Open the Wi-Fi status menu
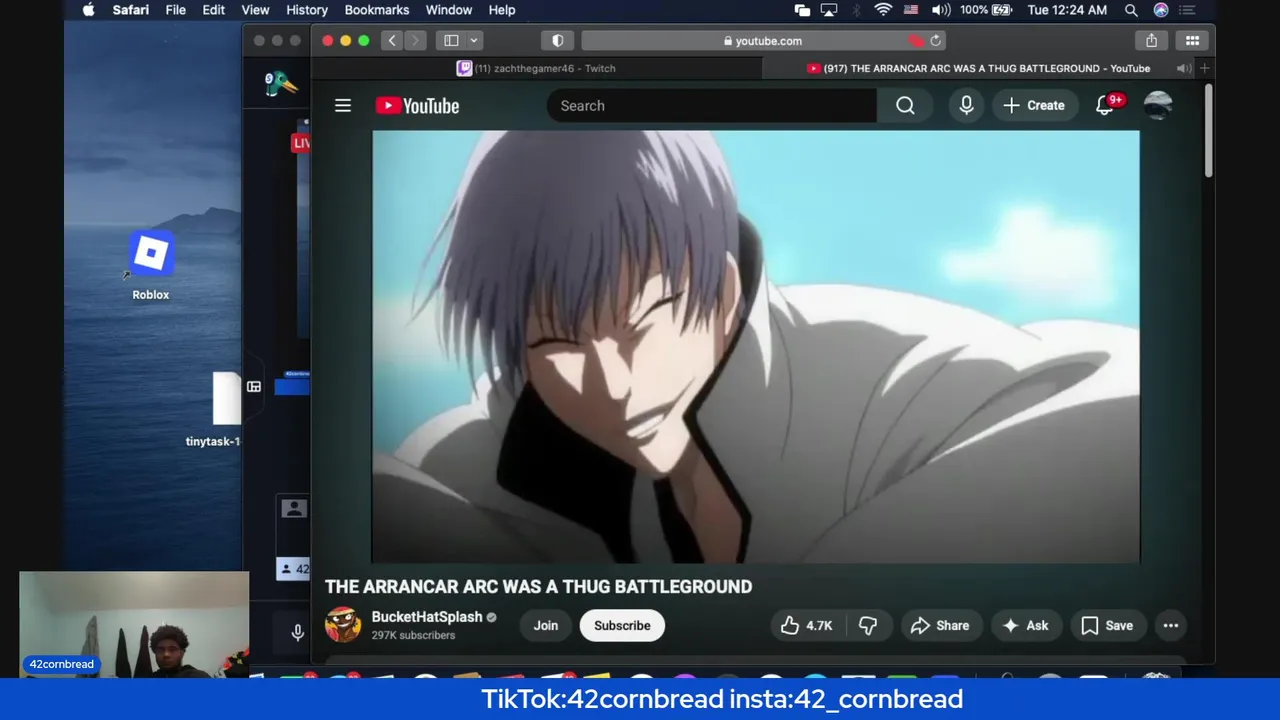The height and width of the screenshot is (720, 1280). click(x=883, y=10)
